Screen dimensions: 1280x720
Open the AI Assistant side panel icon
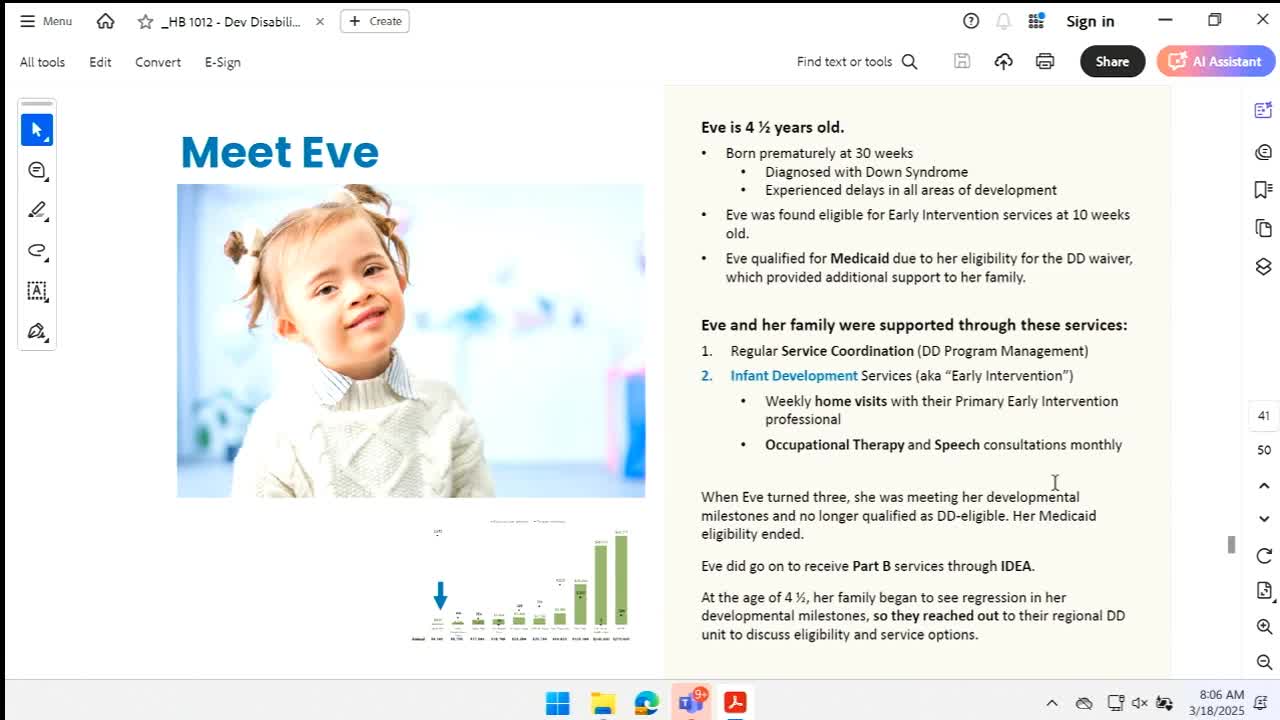coord(1263,110)
